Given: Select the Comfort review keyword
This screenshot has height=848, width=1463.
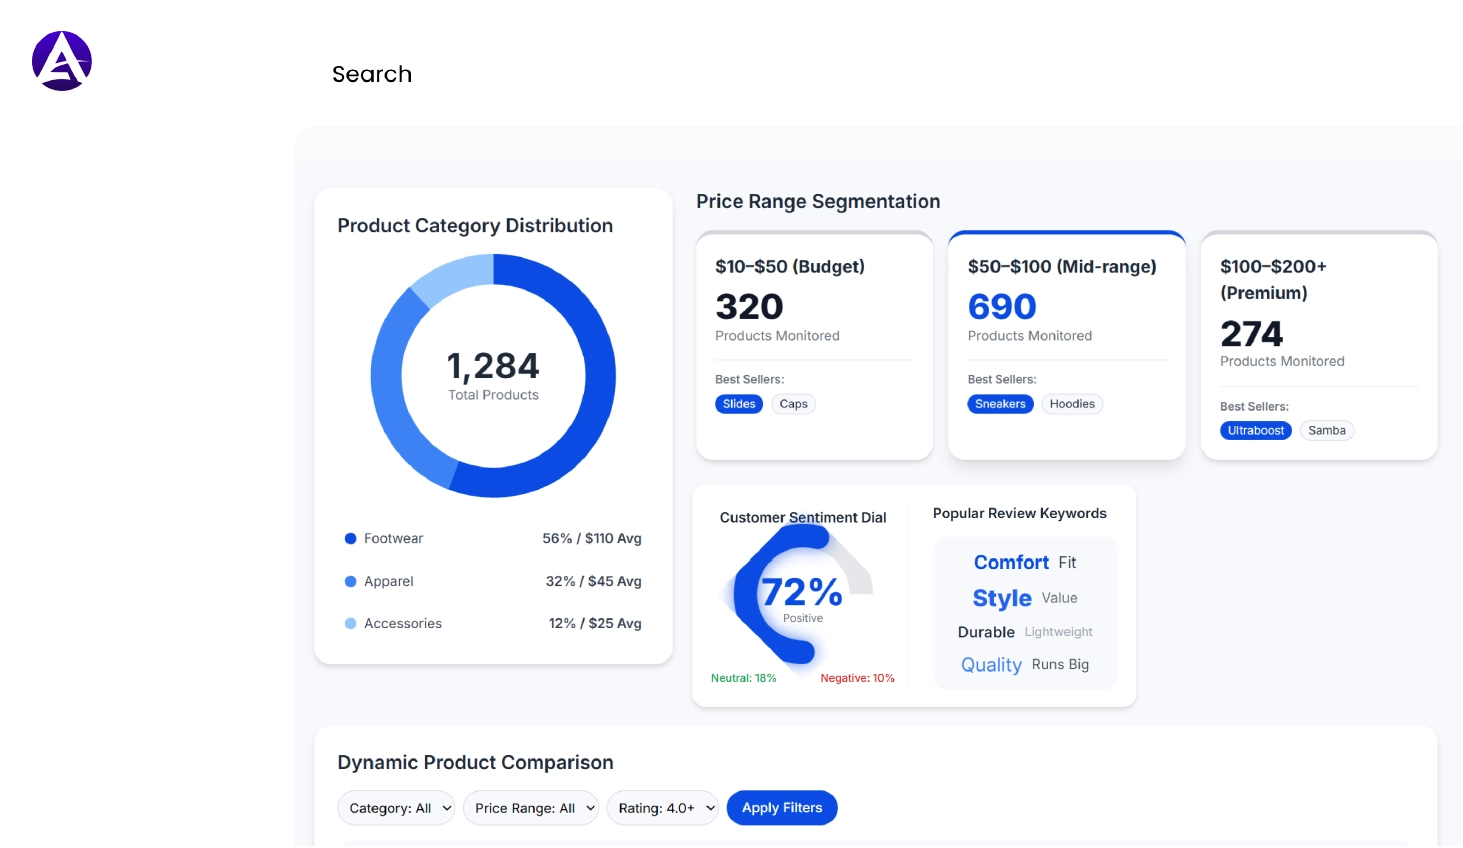Looking at the screenshot, I should [x=1011, y=562].
